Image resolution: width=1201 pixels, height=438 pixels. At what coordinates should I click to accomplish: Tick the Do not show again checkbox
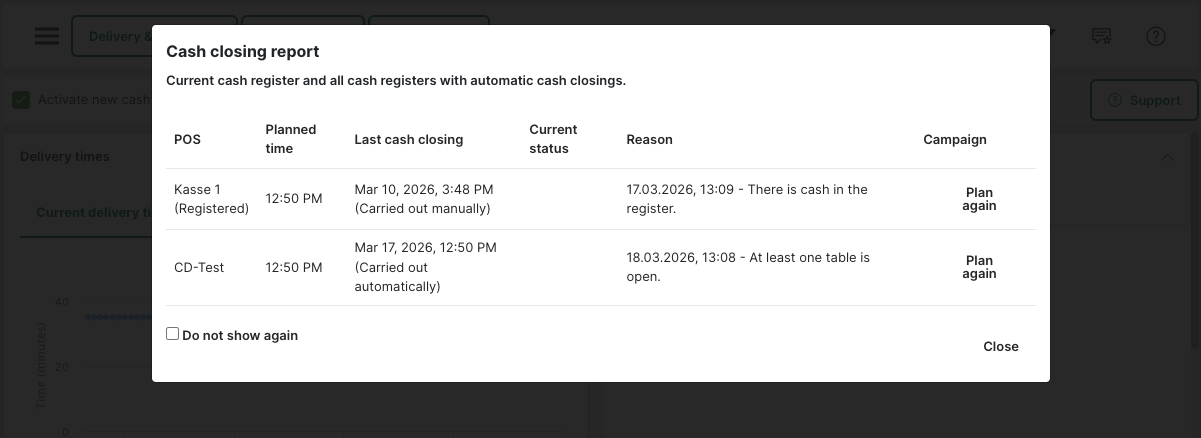coord(173,334)
